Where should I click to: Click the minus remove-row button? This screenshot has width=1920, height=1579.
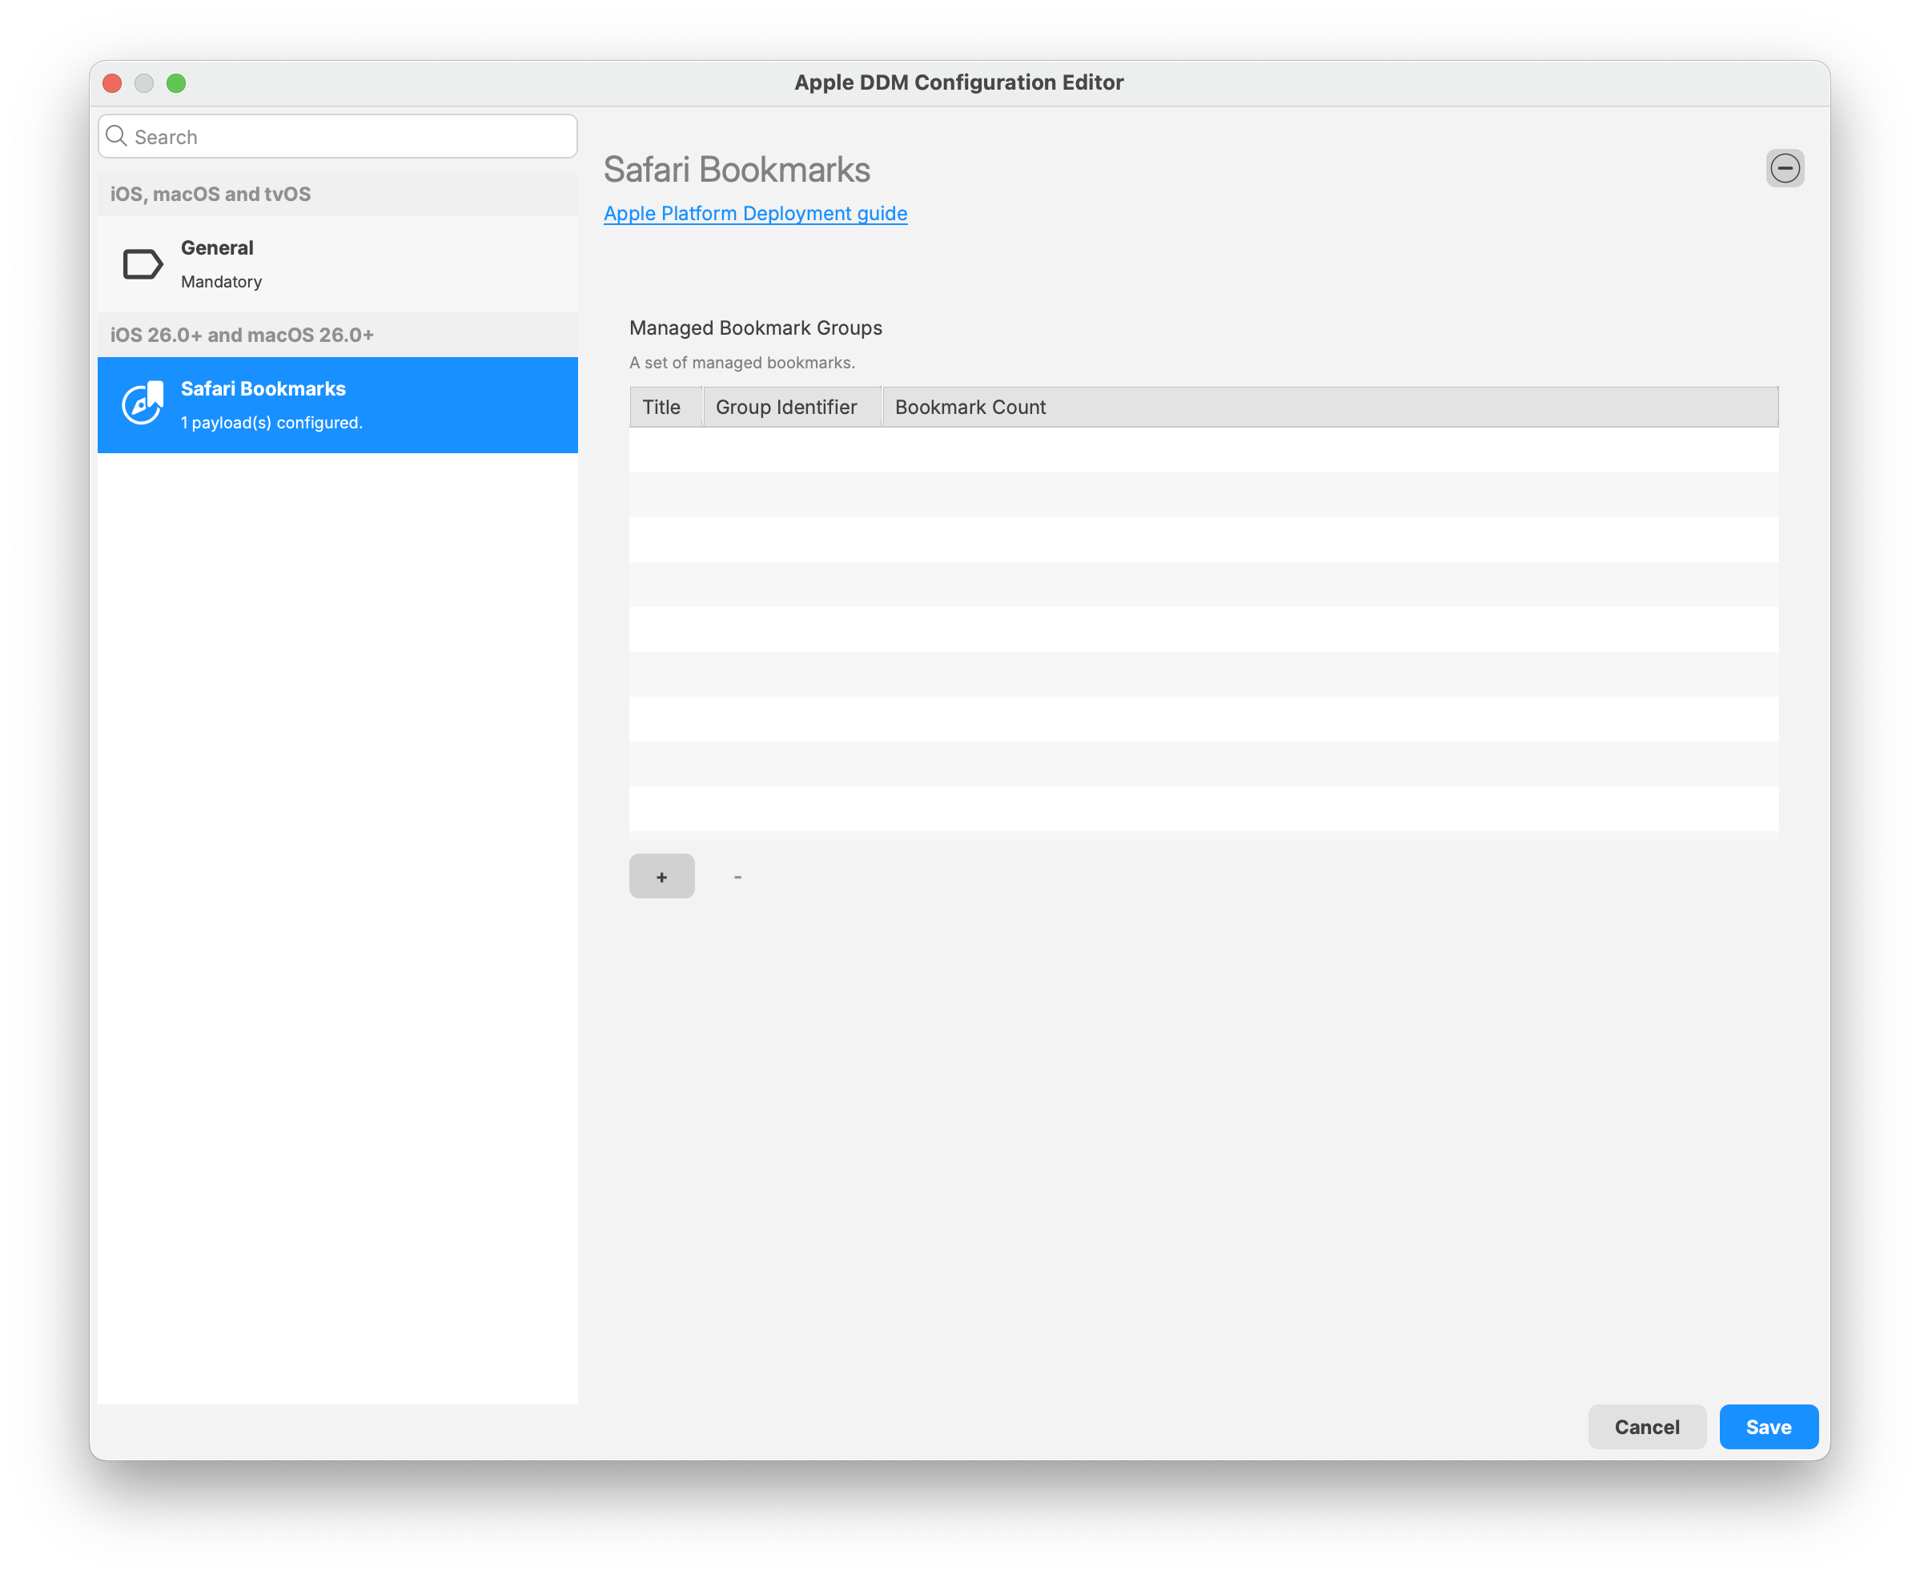point(738,876)
